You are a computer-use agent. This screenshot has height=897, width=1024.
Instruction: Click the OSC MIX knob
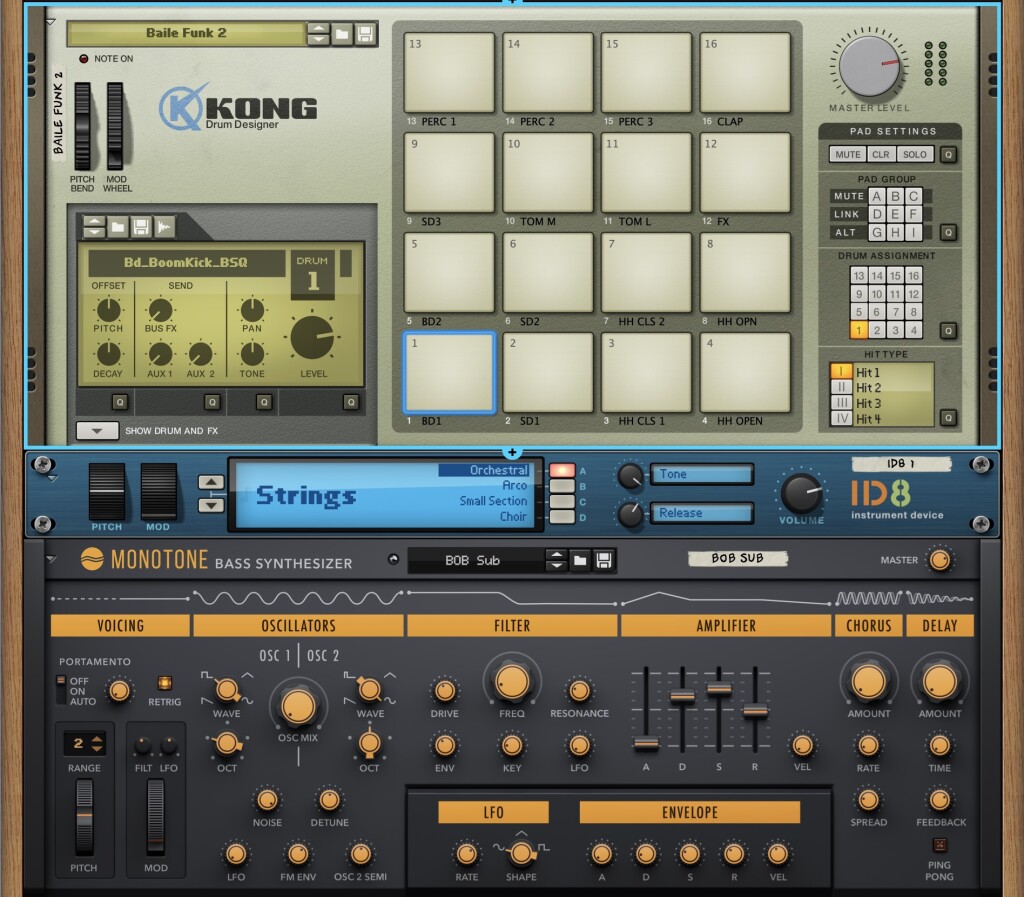coord(298,707)
